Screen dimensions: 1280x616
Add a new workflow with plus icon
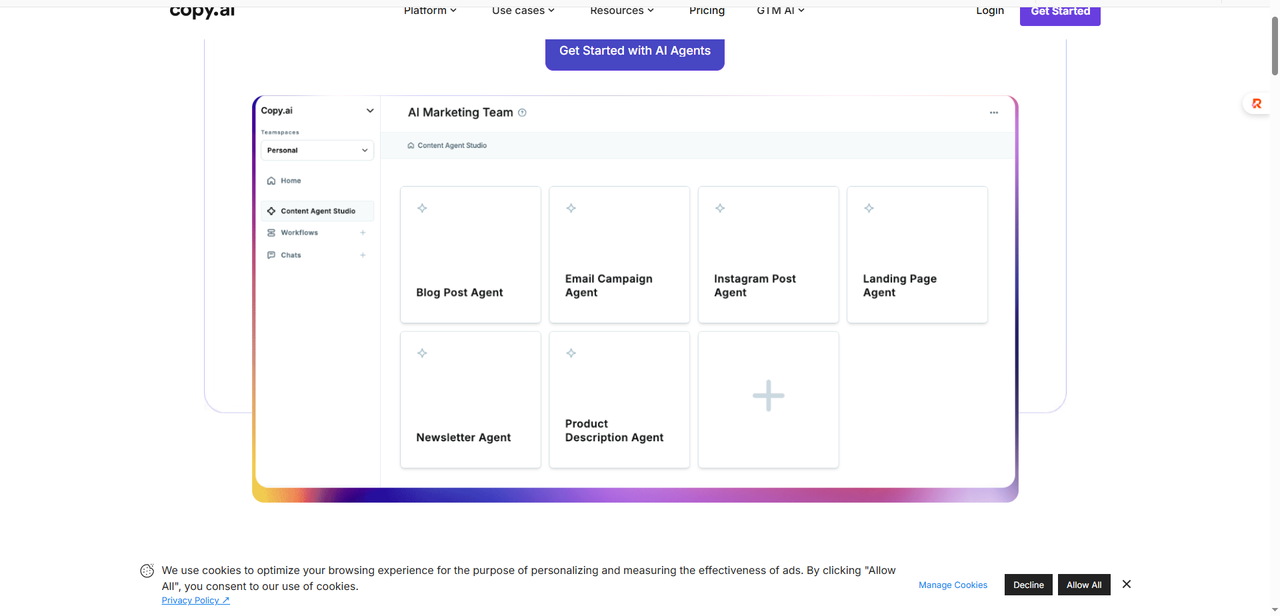[363, 233]
